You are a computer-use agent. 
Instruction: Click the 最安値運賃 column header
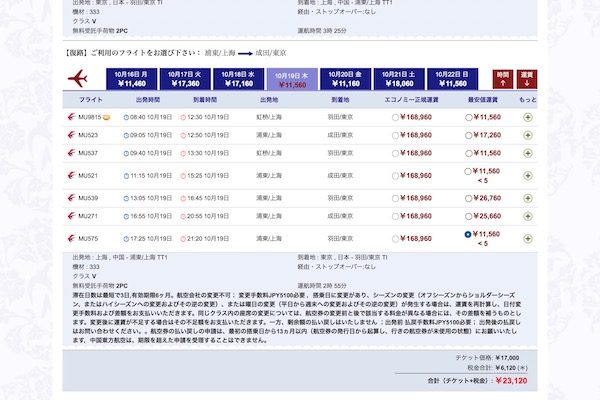(483, 100)
